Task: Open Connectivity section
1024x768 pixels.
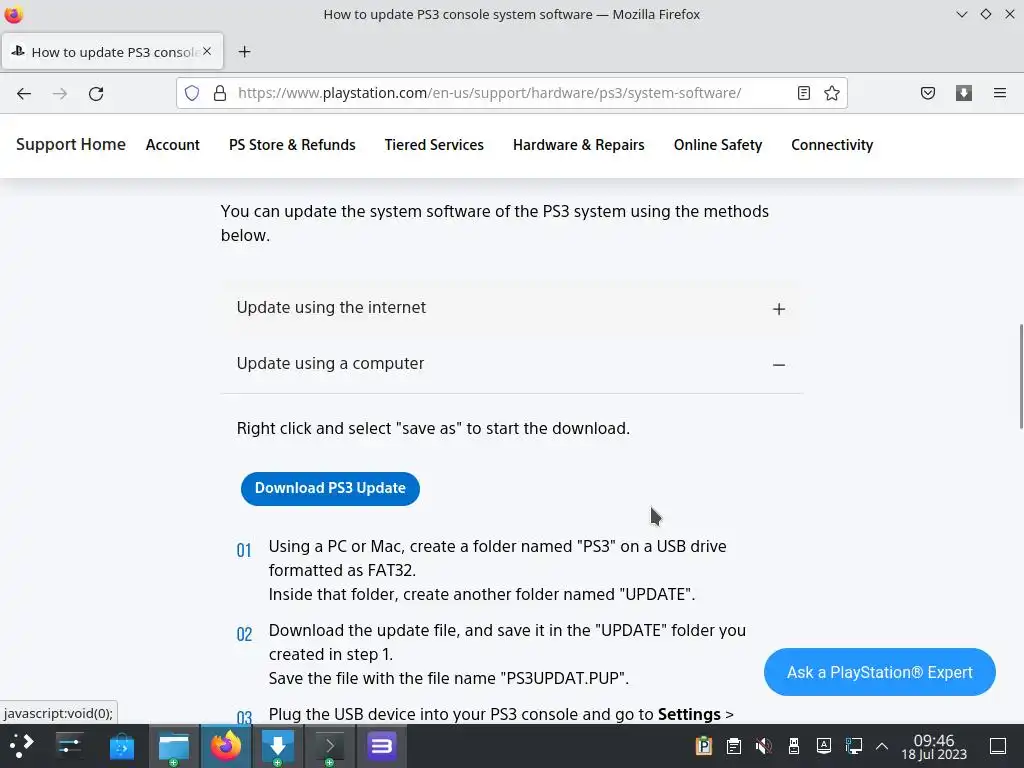Action: (832, 145)
